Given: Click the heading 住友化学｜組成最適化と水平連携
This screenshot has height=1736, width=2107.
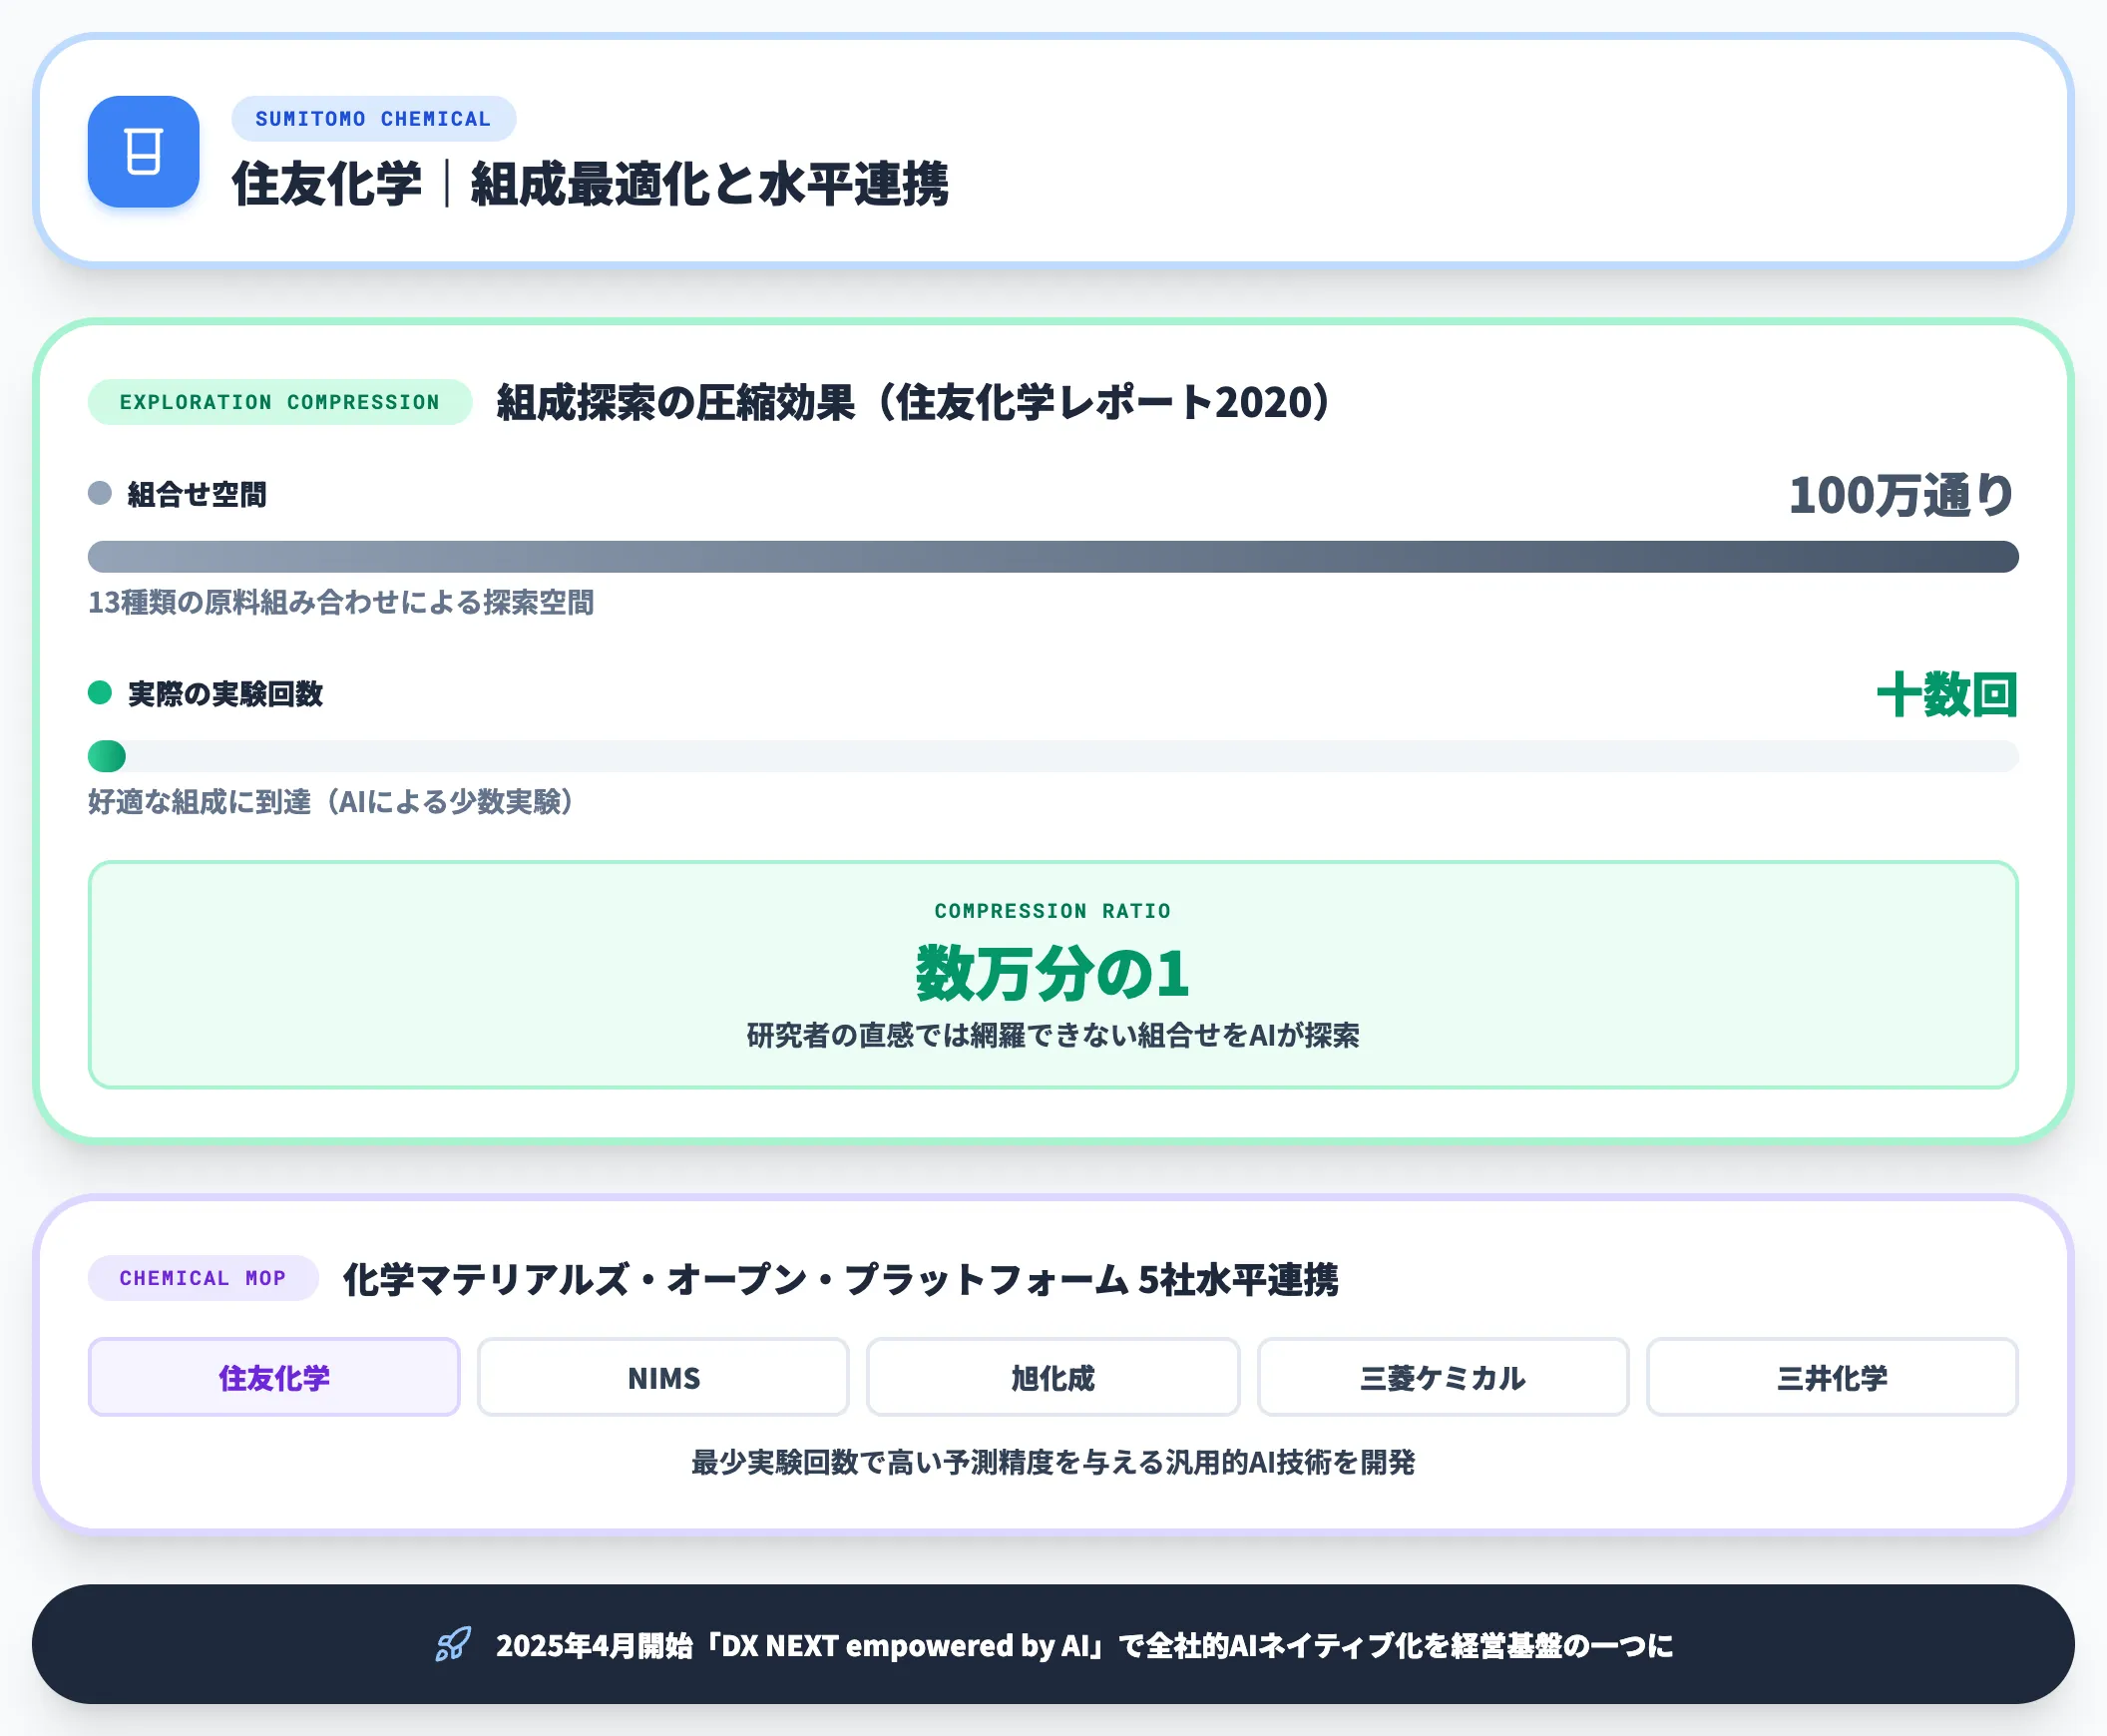Looking at the screenshot, I should [x=590, y=184].
